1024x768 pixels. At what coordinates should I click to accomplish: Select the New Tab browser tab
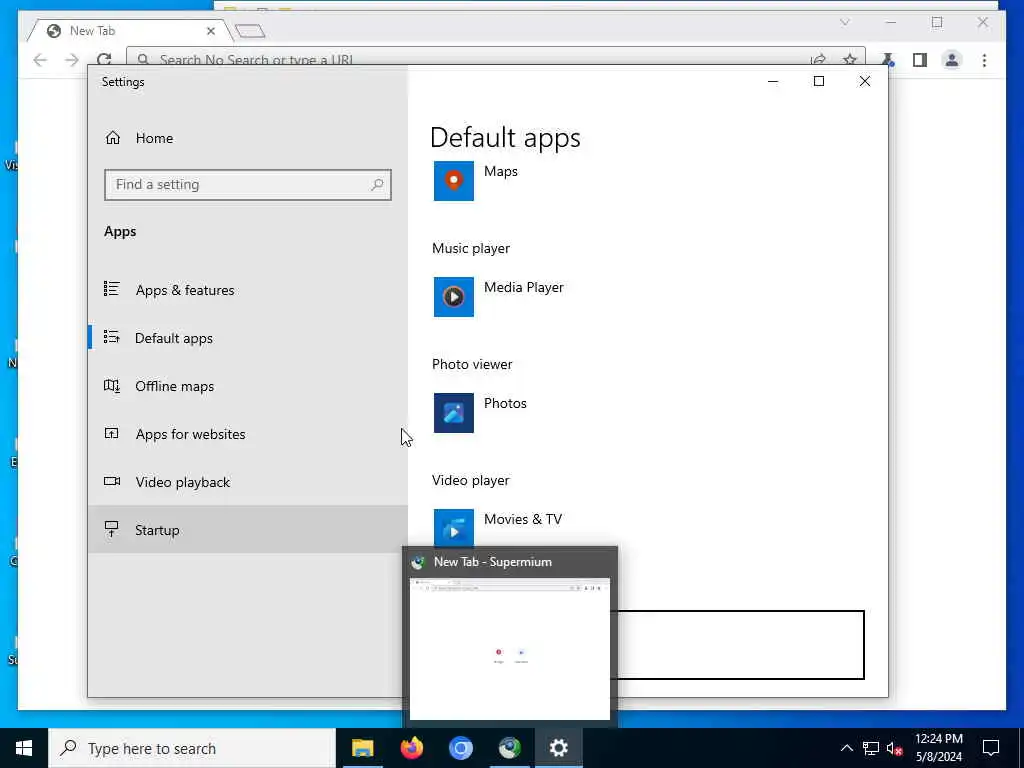point(131,31)
